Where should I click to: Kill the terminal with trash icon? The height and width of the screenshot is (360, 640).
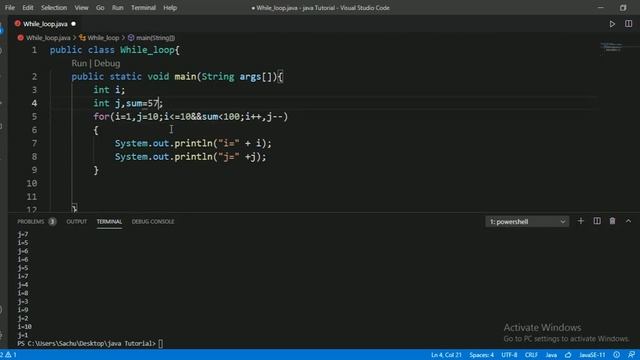click(x=612, y=221)
